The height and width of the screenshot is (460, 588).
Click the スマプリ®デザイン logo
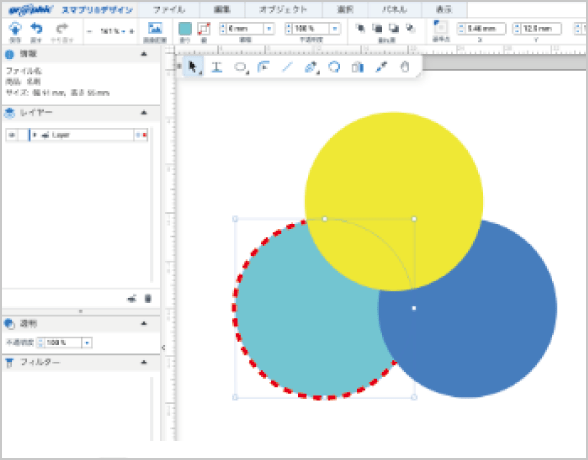97,10
